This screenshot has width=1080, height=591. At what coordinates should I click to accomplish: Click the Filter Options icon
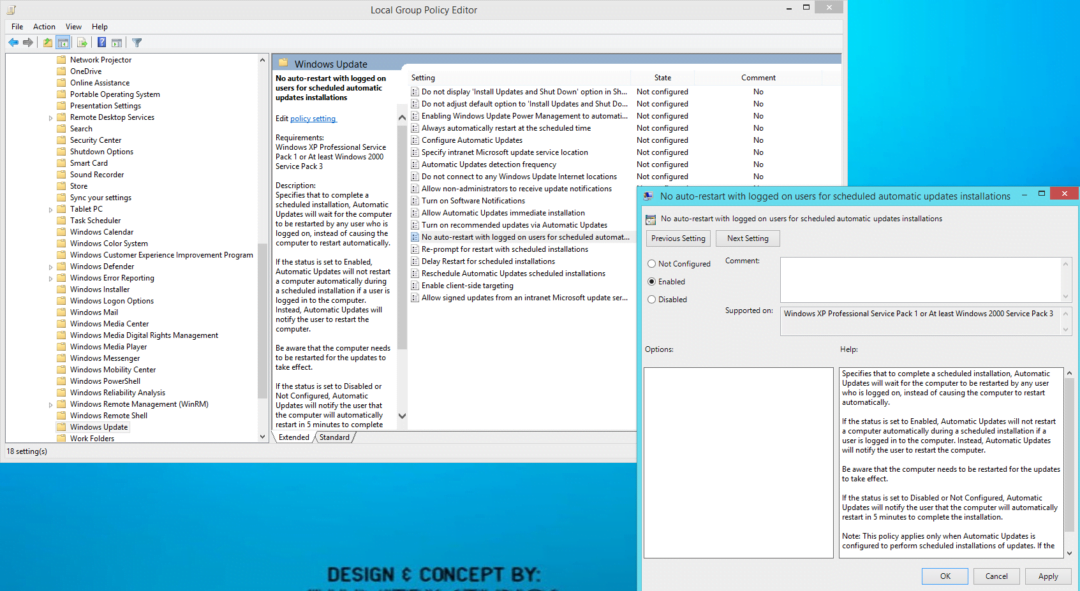click(x=137, y=42)
